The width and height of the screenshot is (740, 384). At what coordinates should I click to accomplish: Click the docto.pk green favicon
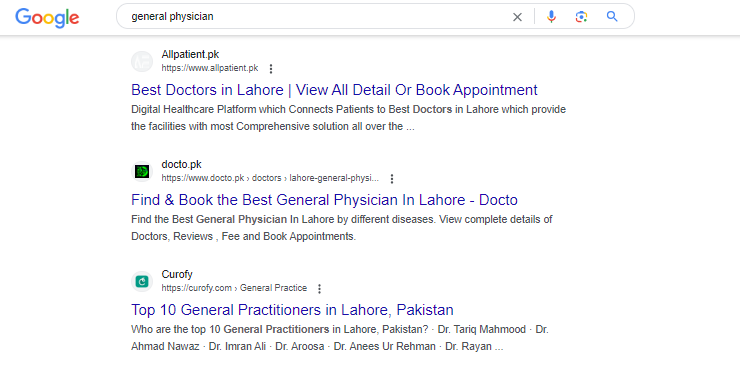[x=142, y=171]
